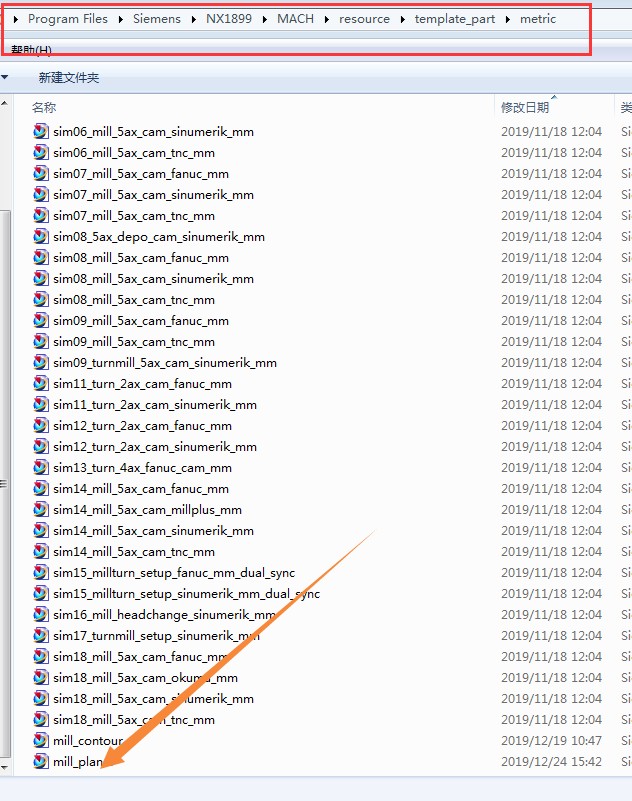Select file name sim15_millturn_setup_sinumerik_mm_dual_sync
The height and width of the screenshot is (801, 632).
[x=186, y=593]
